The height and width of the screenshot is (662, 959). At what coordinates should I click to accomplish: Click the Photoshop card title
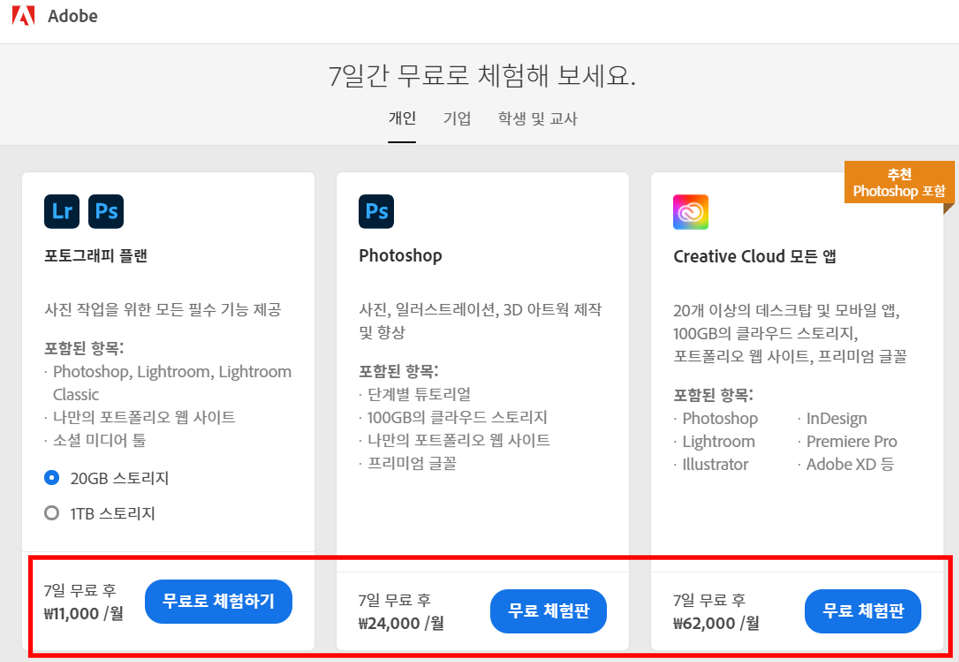coord(401,255)
